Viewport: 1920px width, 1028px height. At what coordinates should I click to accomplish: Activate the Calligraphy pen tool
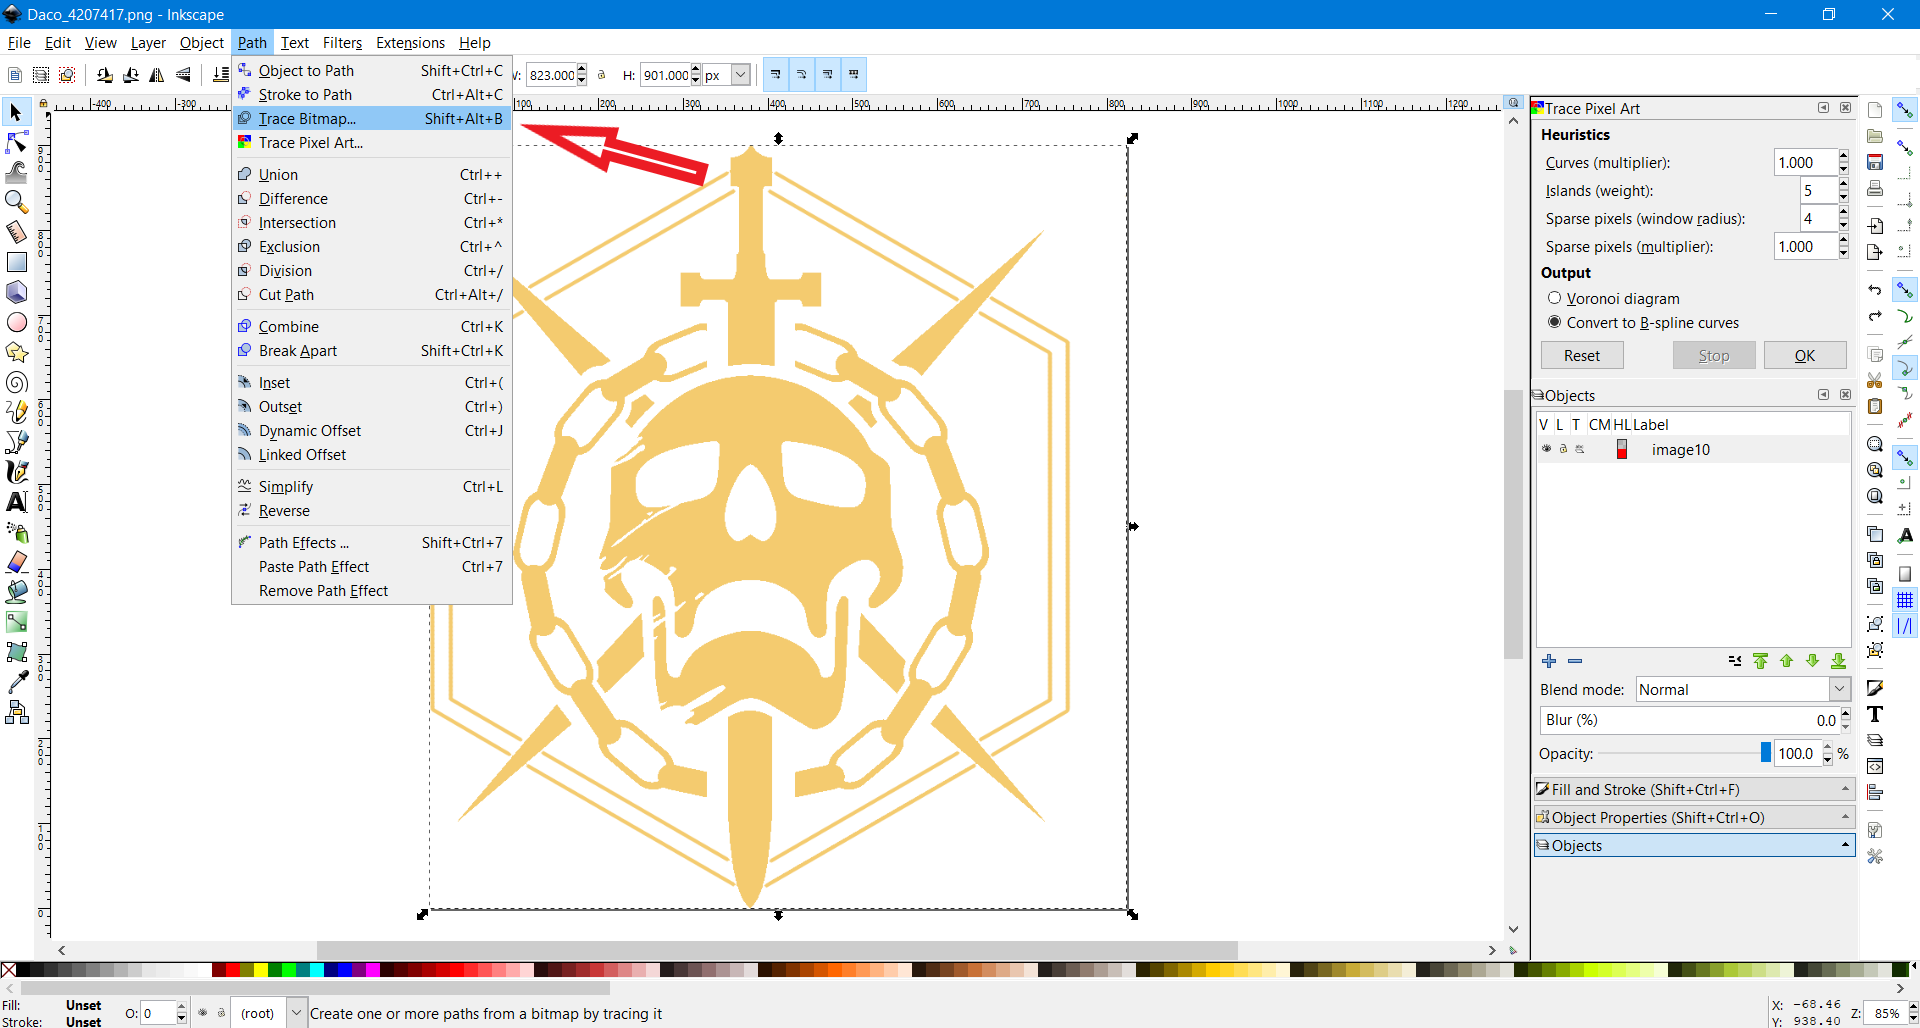pyautogui.click(x=16, y=472)
